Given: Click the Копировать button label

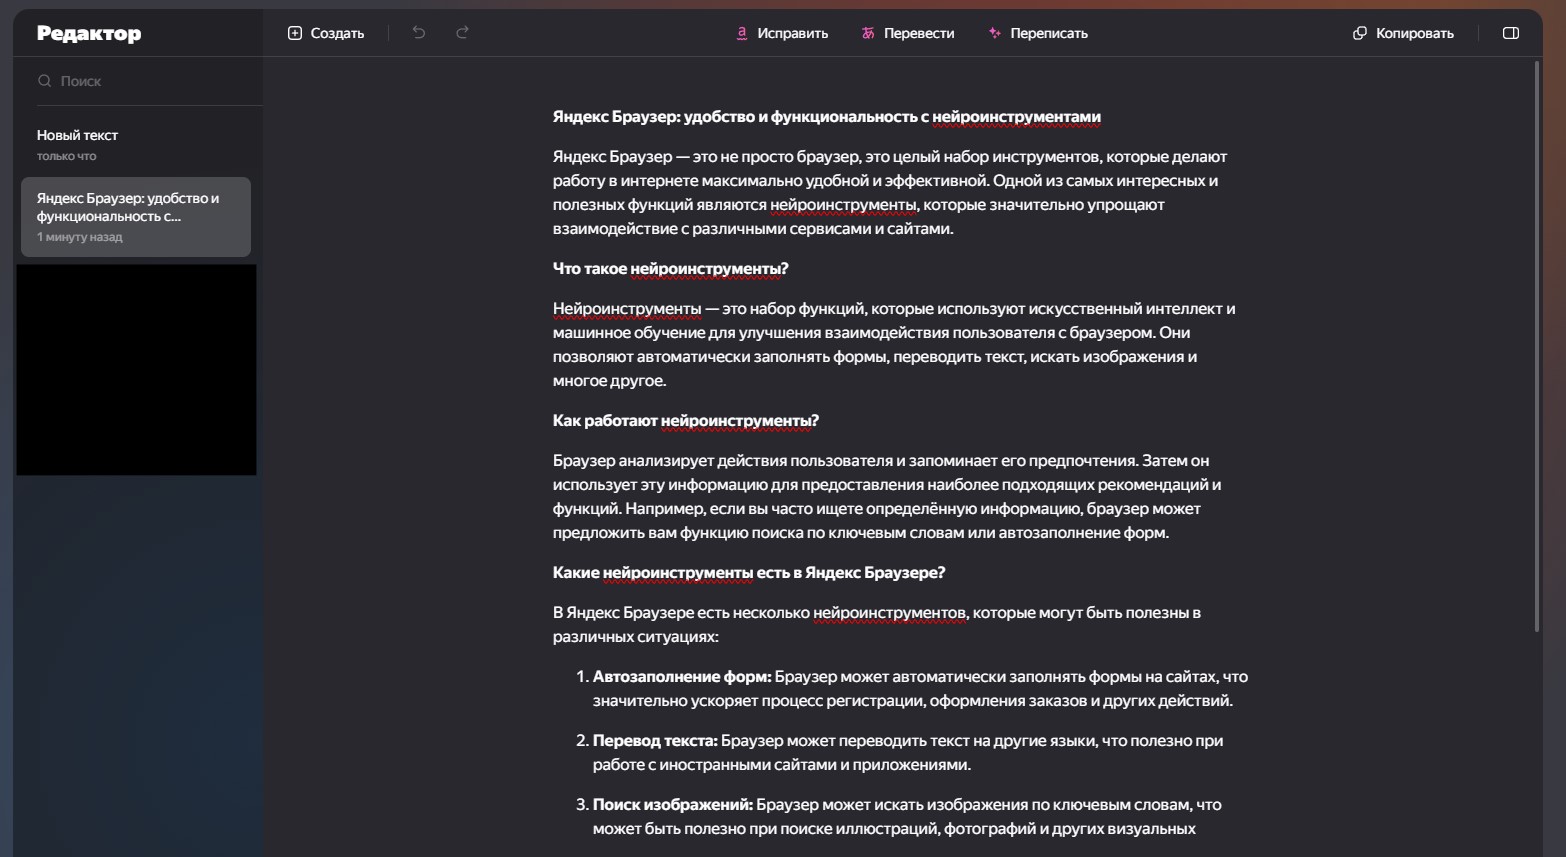Looking at the screenshot, I should pyautogui.click(x=1415, y=33).
